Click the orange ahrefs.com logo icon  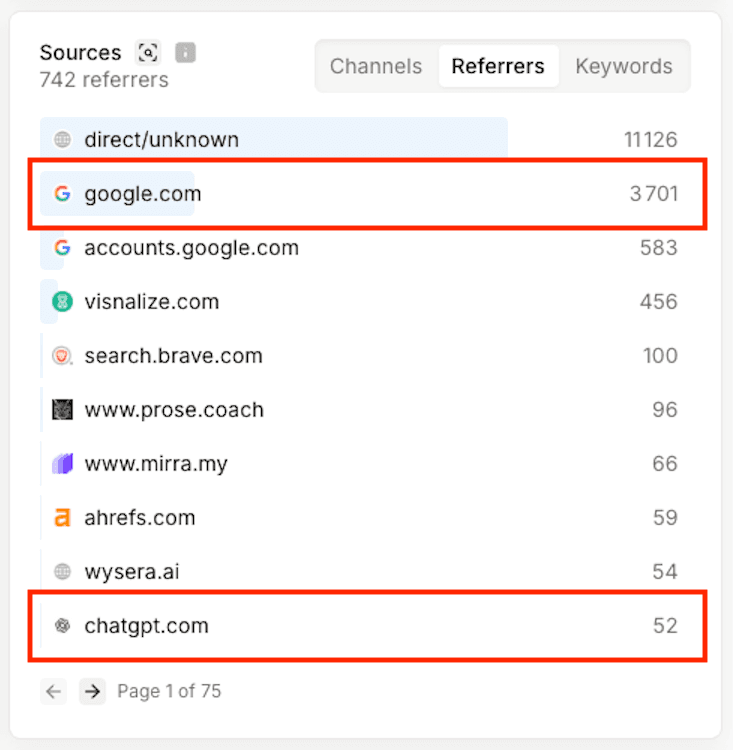pos(62,518)
